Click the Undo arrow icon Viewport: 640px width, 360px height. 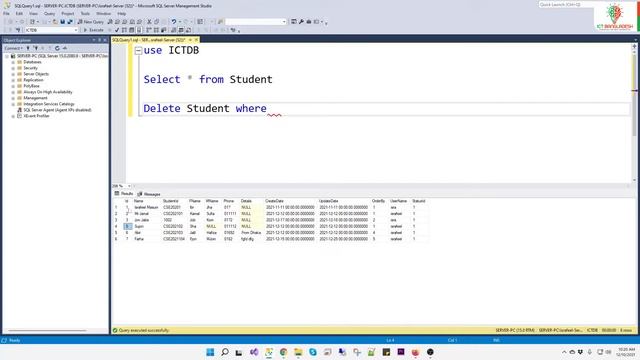point(174,22)
